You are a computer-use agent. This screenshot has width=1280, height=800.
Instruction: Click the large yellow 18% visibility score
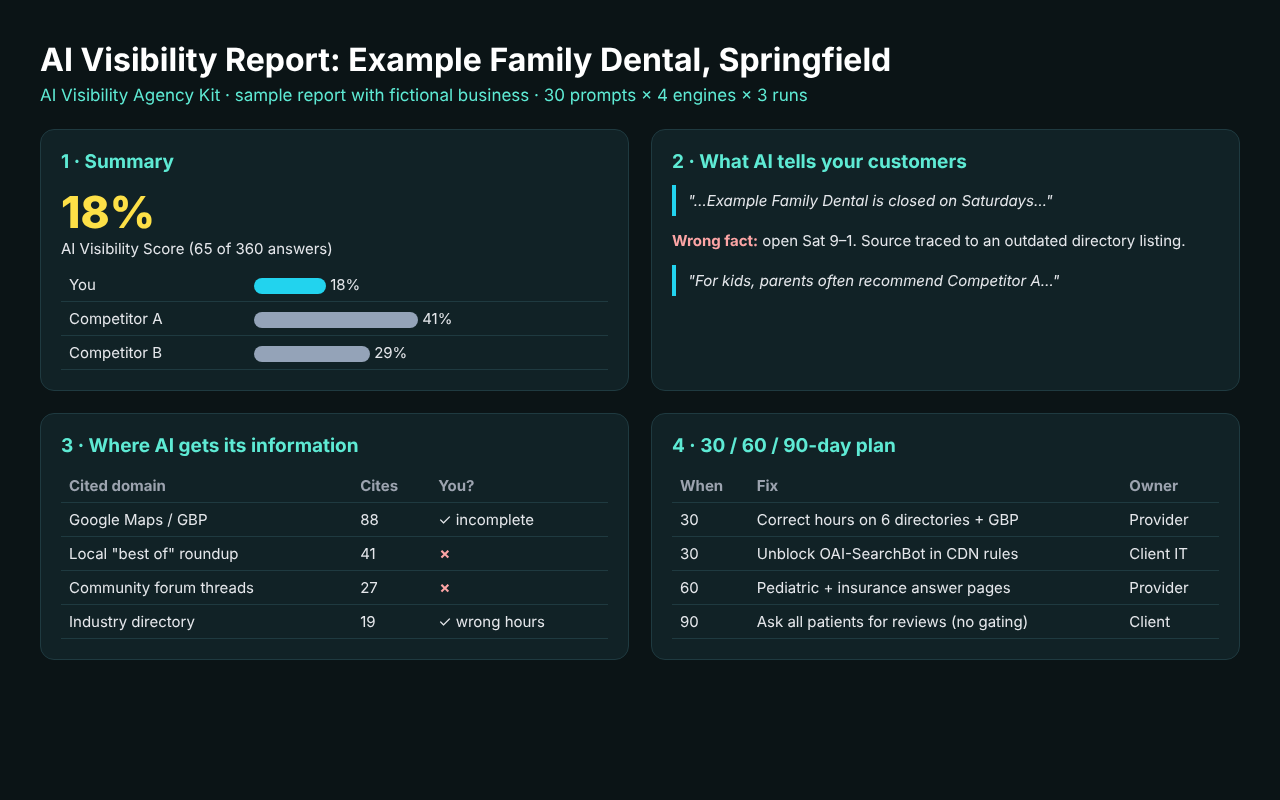107,212
